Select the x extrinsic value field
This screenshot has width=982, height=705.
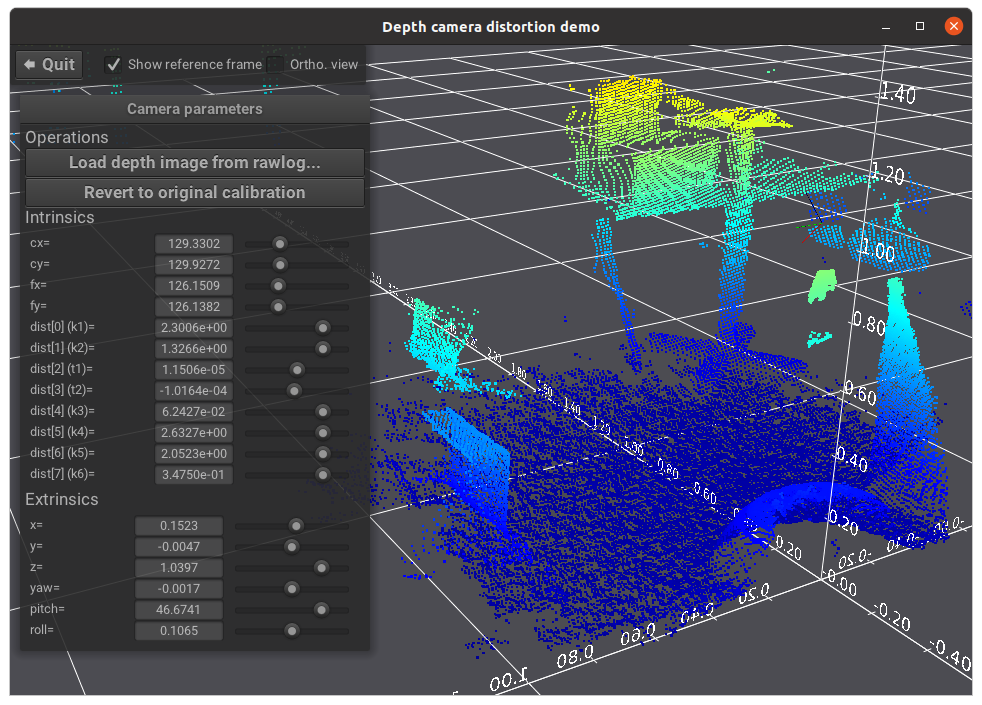(178, 525)
